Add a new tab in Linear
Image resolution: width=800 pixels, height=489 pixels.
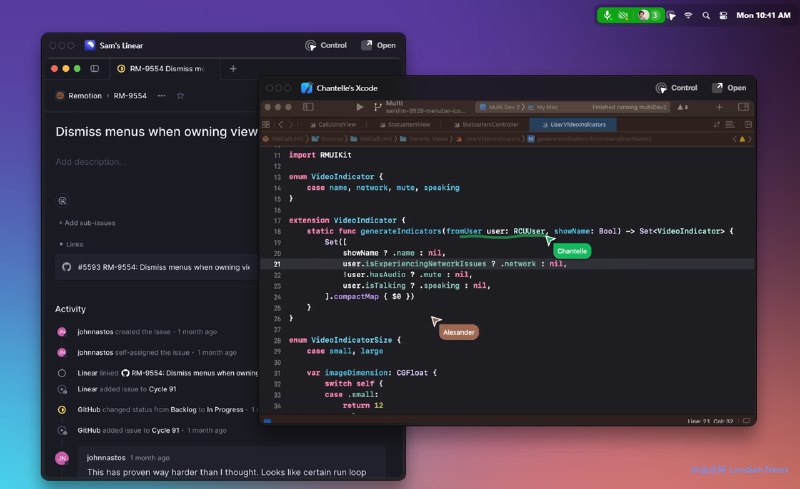coord(233,68)
